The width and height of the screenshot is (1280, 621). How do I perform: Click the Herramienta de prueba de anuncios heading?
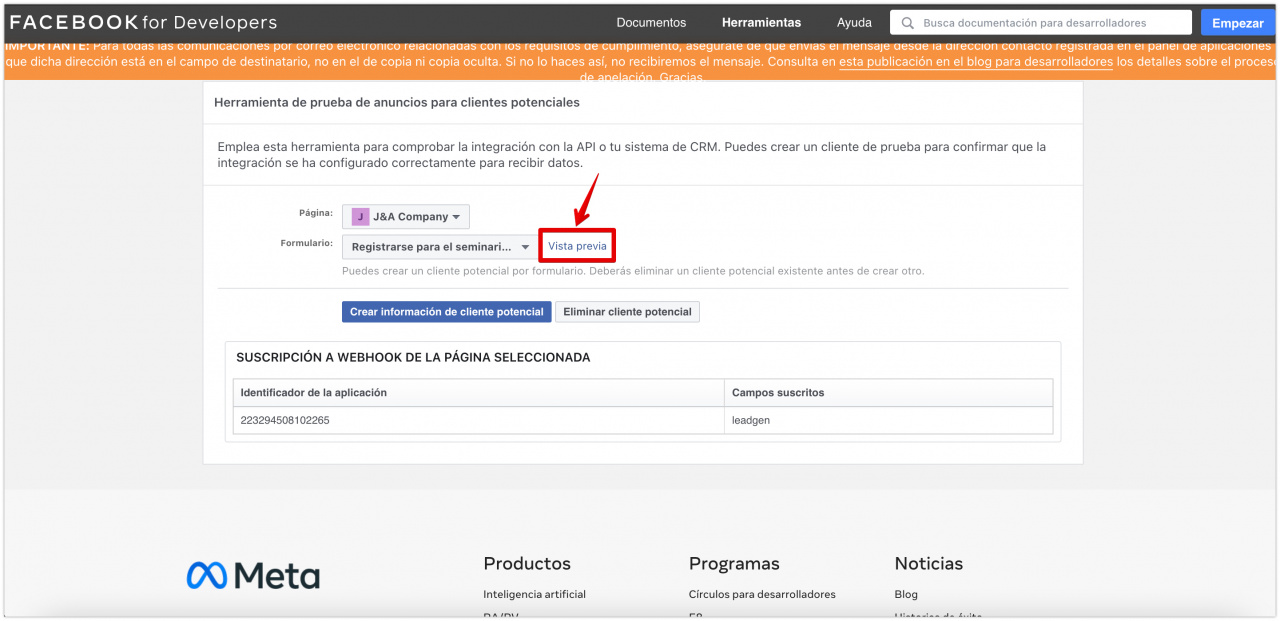tap(397, 102)
